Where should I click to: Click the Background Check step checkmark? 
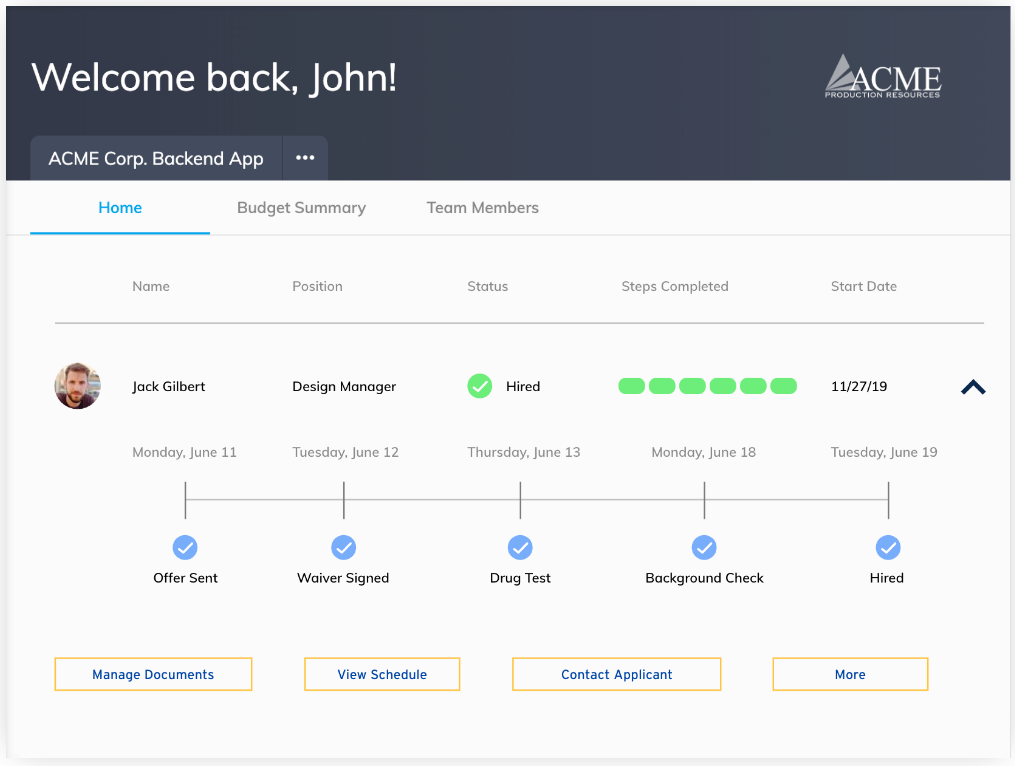(x=704, y=548)
